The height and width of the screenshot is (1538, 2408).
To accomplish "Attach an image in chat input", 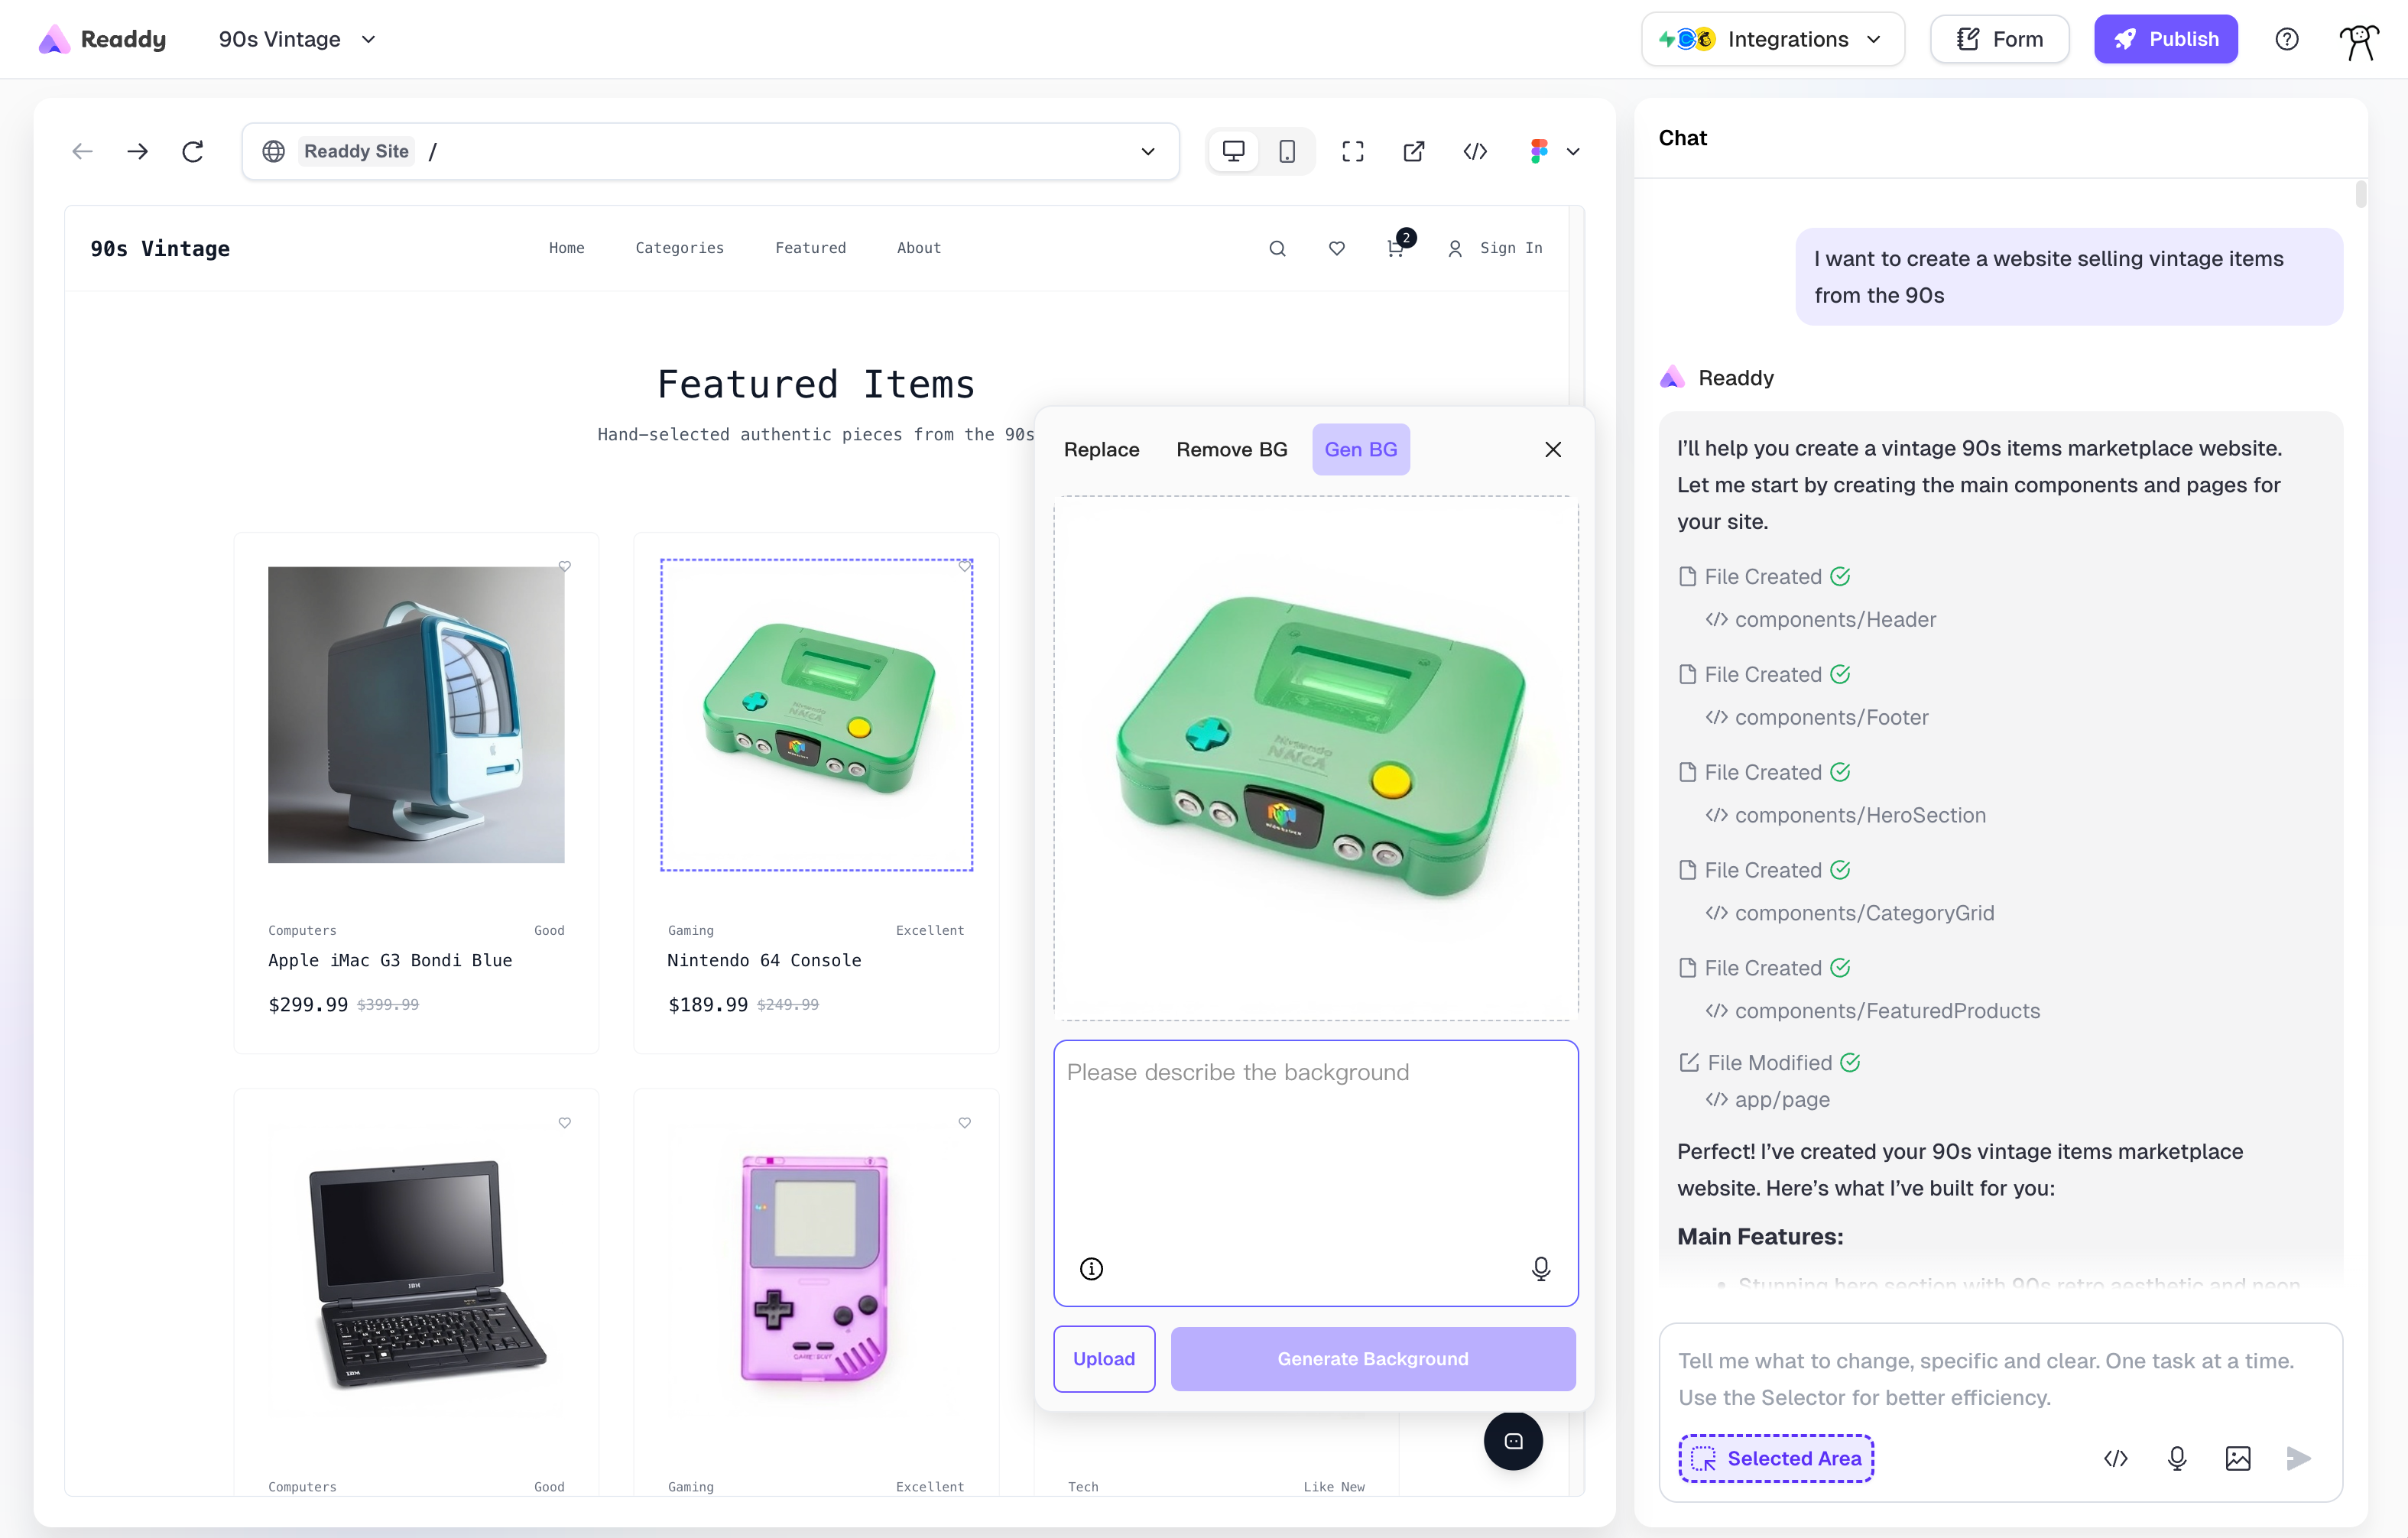I will point(2237,1458).
